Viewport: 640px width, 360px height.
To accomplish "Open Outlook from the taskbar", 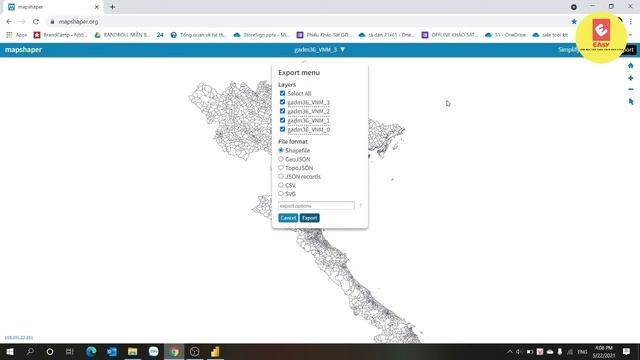I will click(112, 351).
